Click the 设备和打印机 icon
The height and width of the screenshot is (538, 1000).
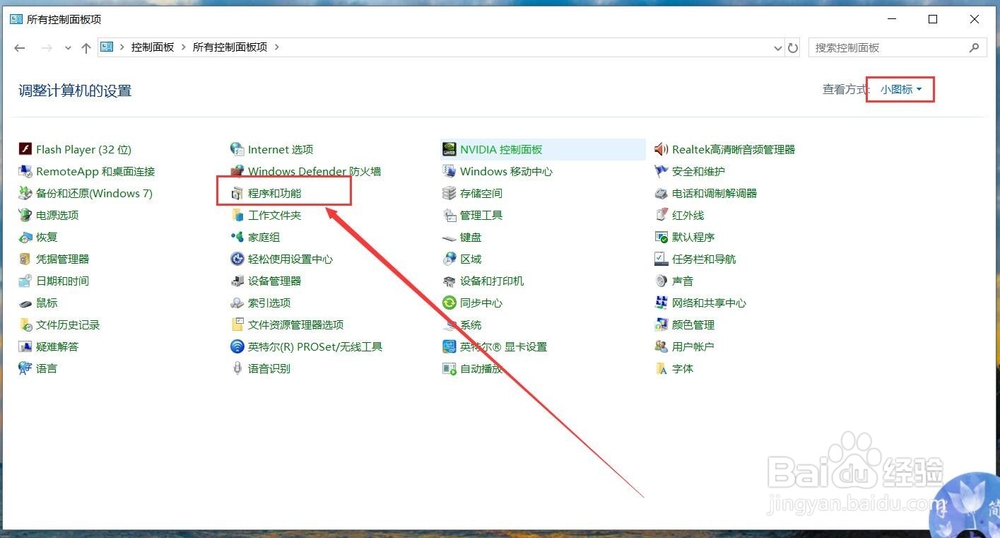coord(449,280)
